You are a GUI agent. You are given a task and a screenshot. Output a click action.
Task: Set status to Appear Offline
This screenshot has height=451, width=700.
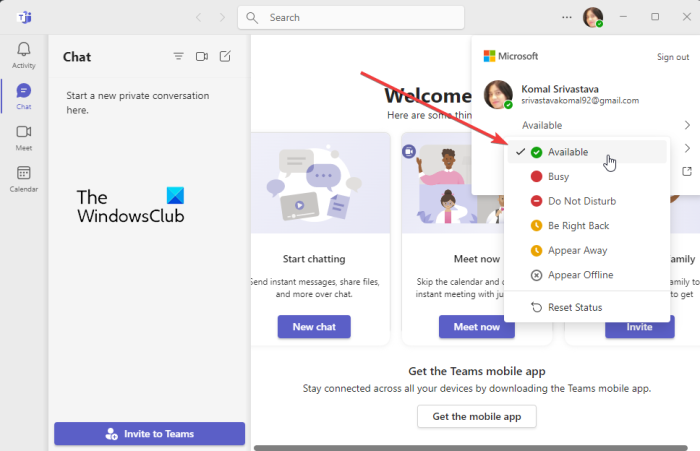click(x=587, y=275)
